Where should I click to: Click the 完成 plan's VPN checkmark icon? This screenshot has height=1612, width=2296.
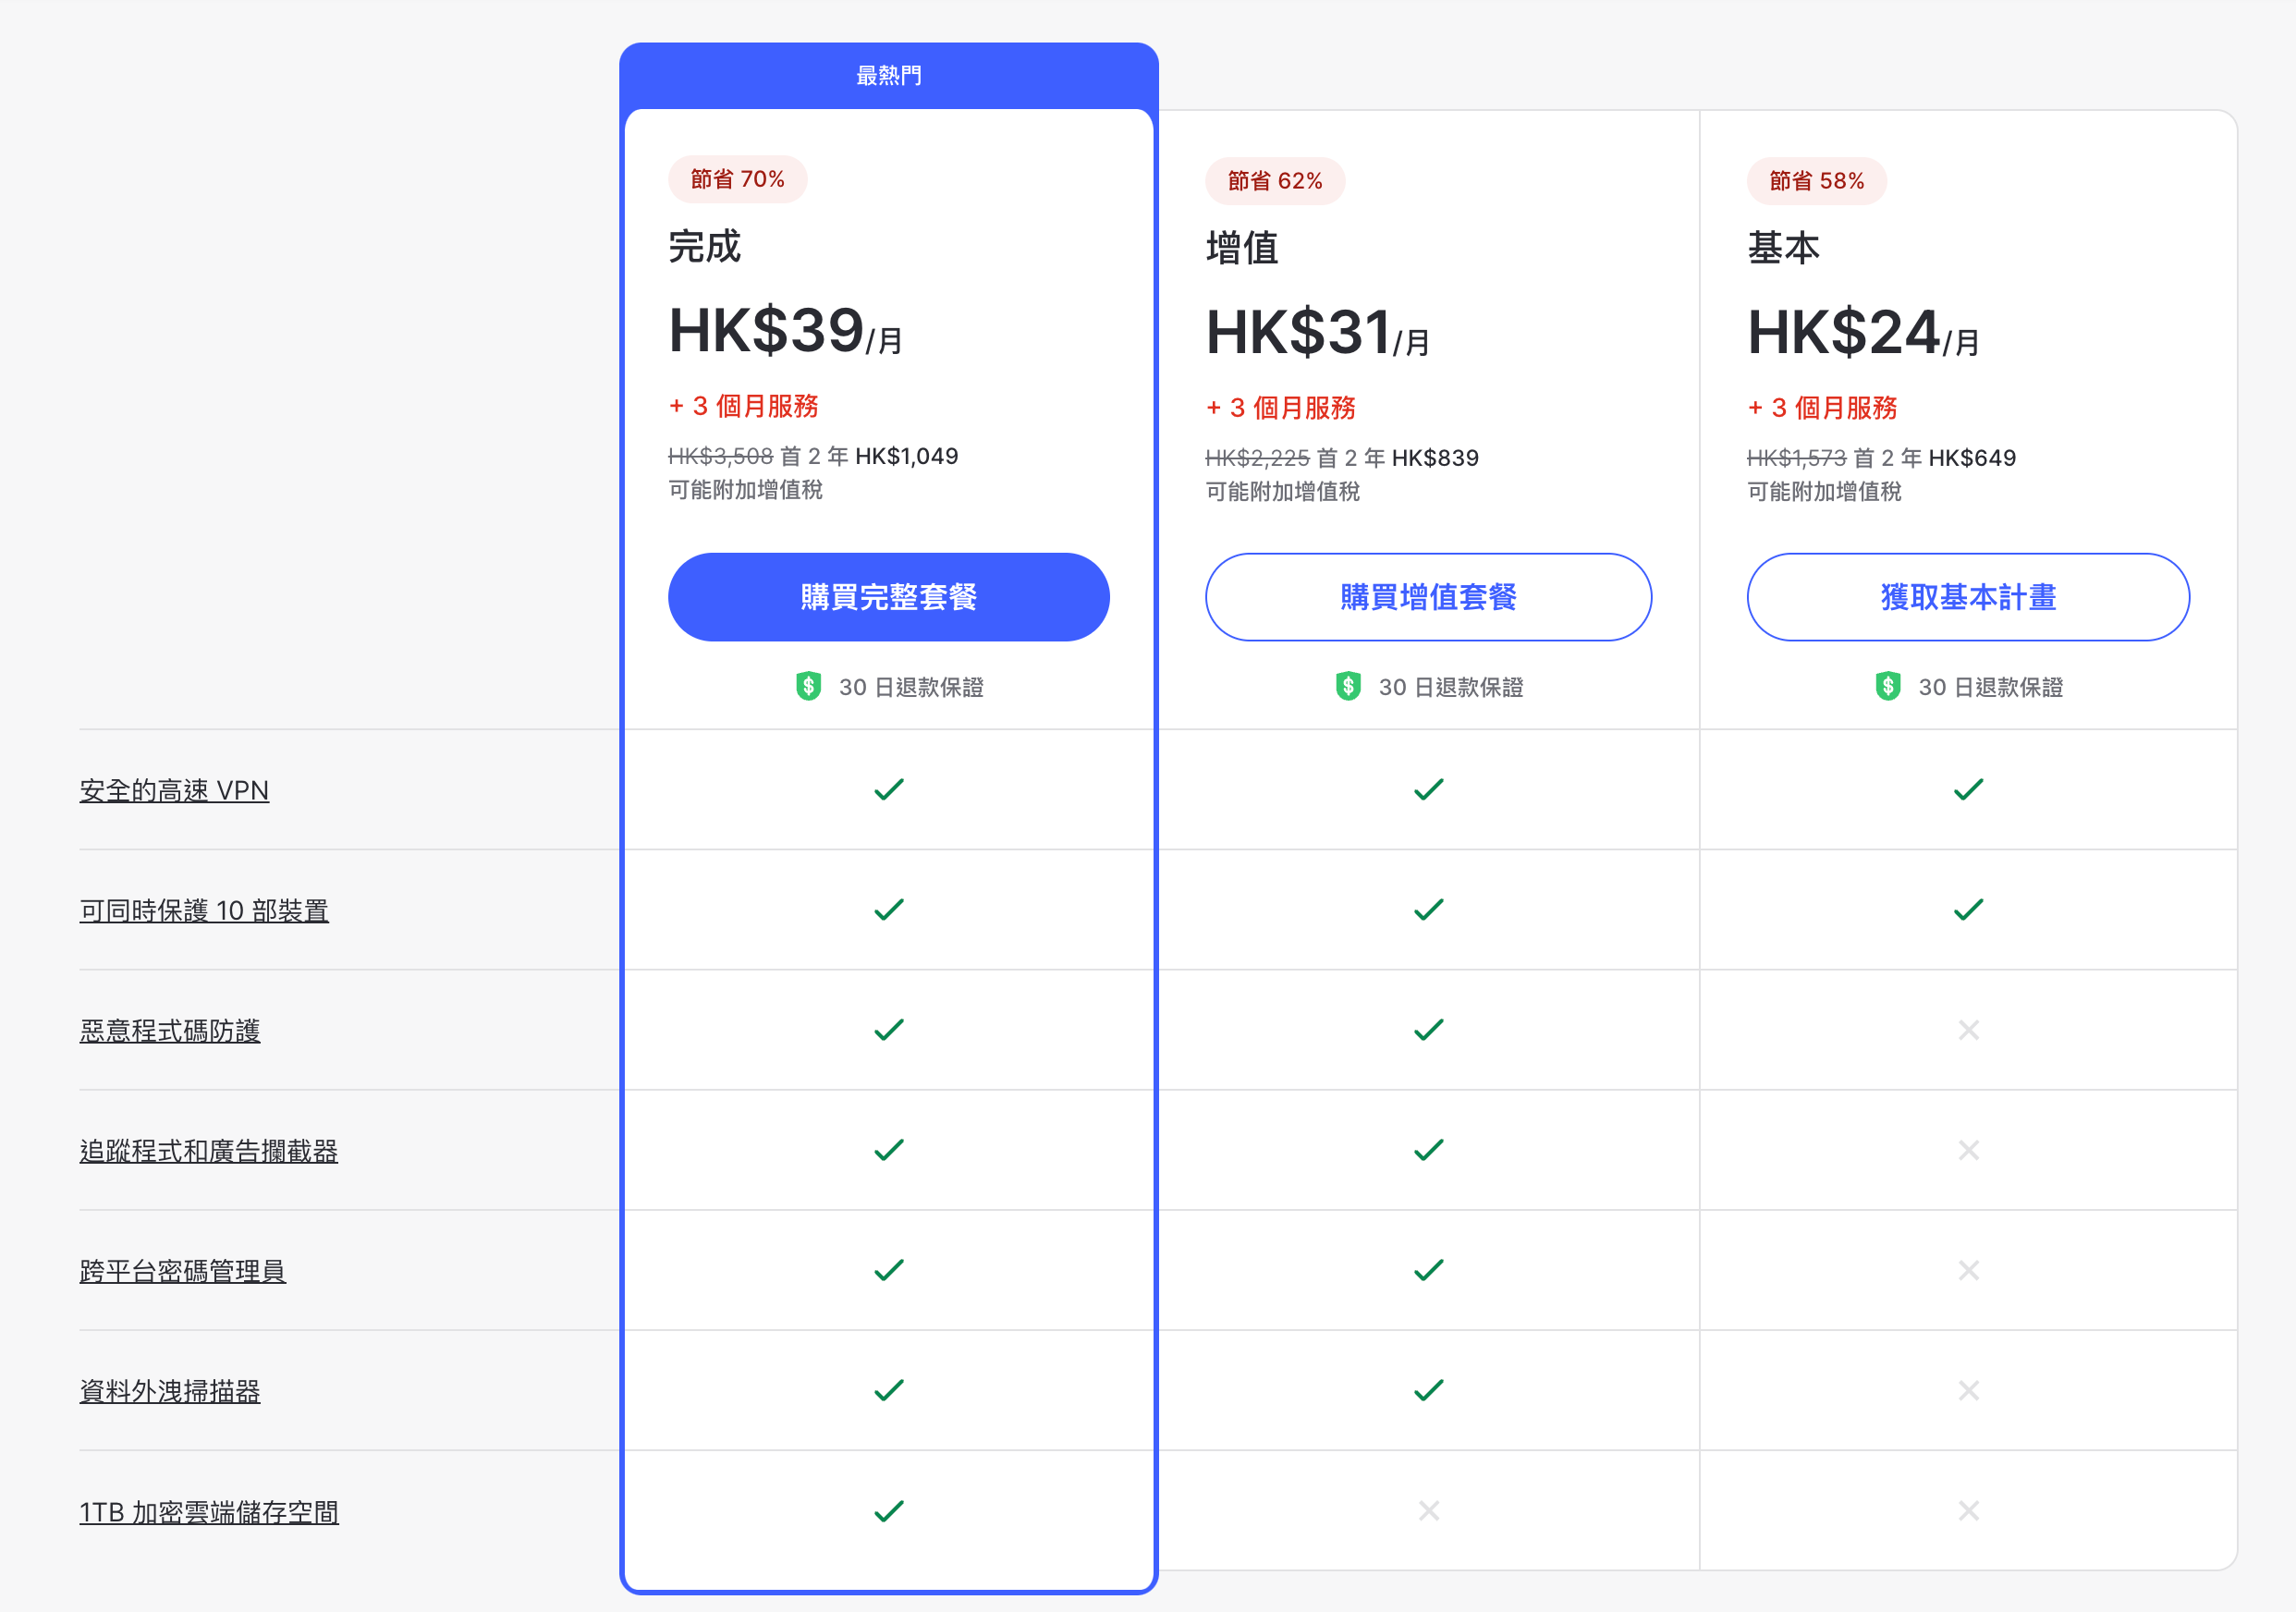888,790
